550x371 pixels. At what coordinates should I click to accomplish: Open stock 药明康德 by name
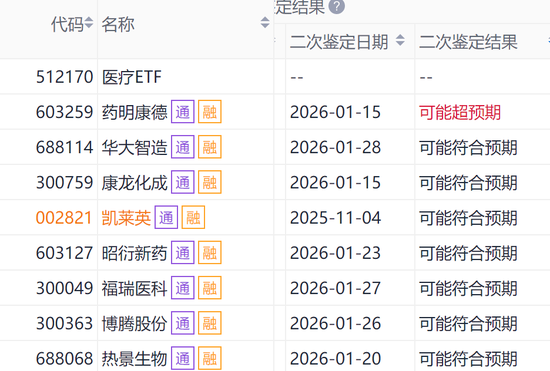click(x=134, y=112)
